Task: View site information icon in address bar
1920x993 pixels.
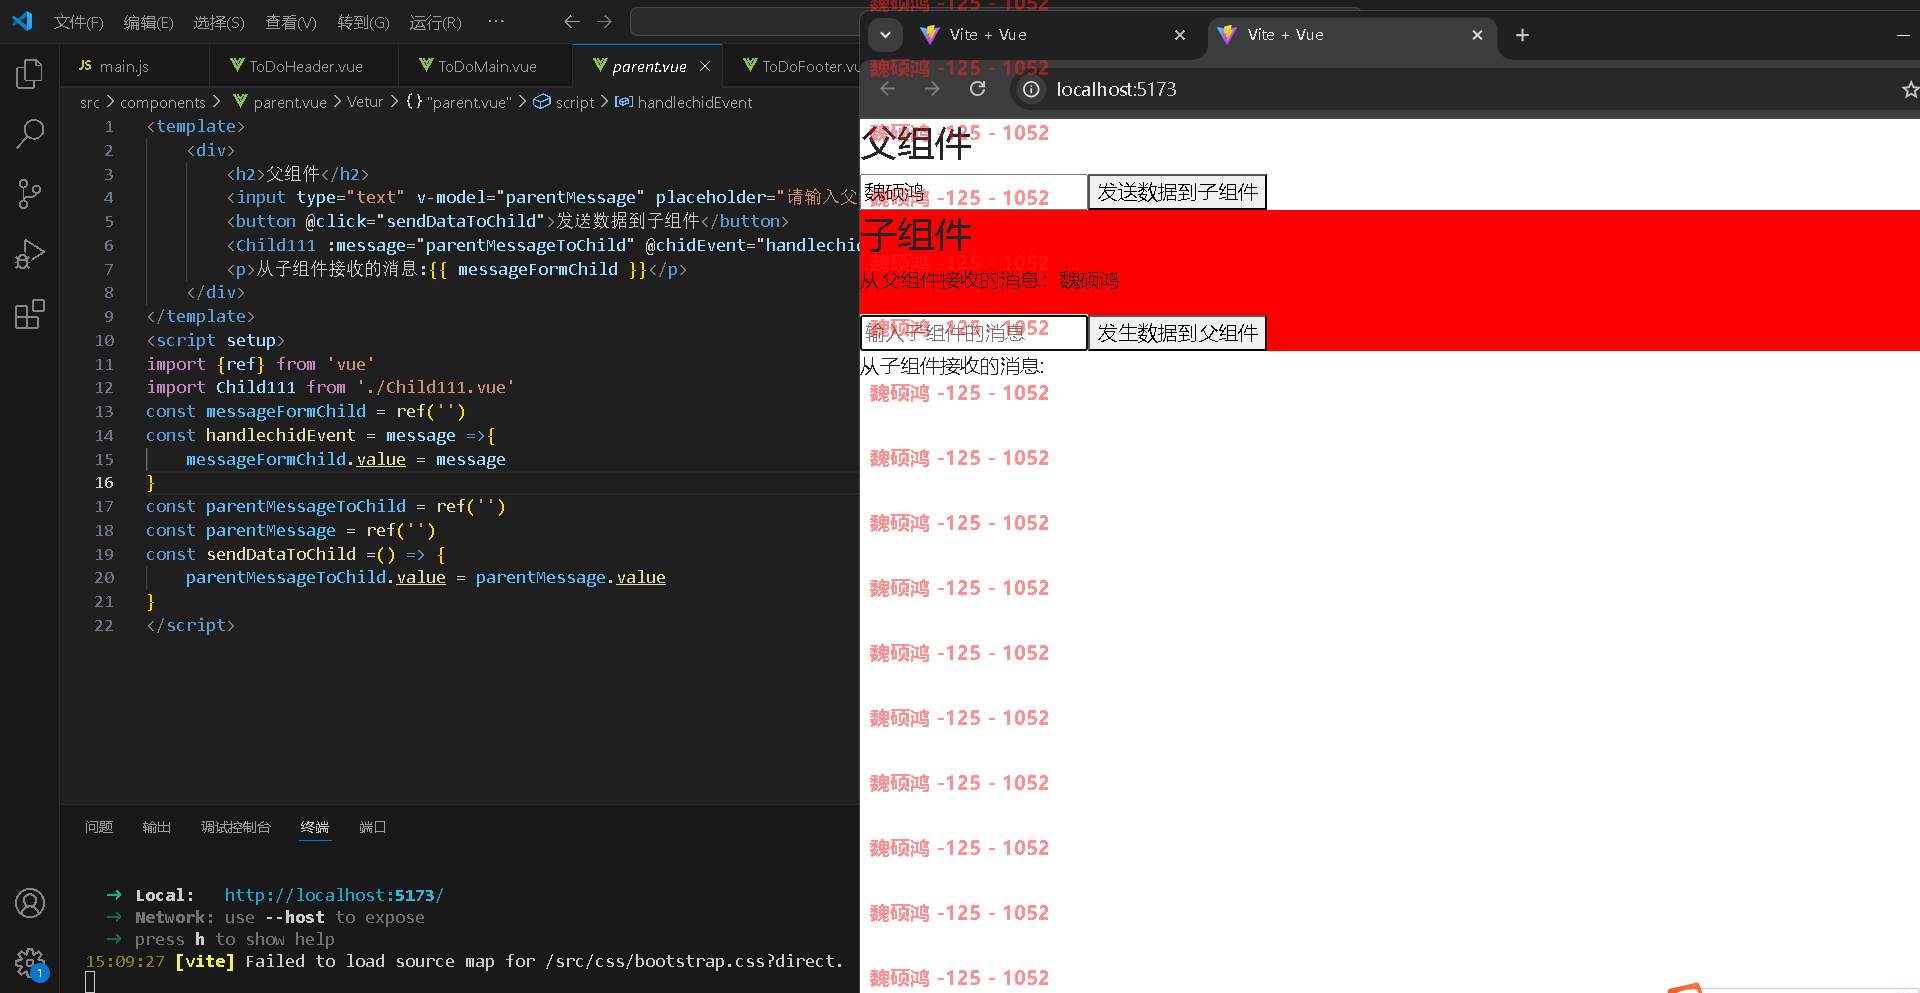Action: pos(1031,89)
